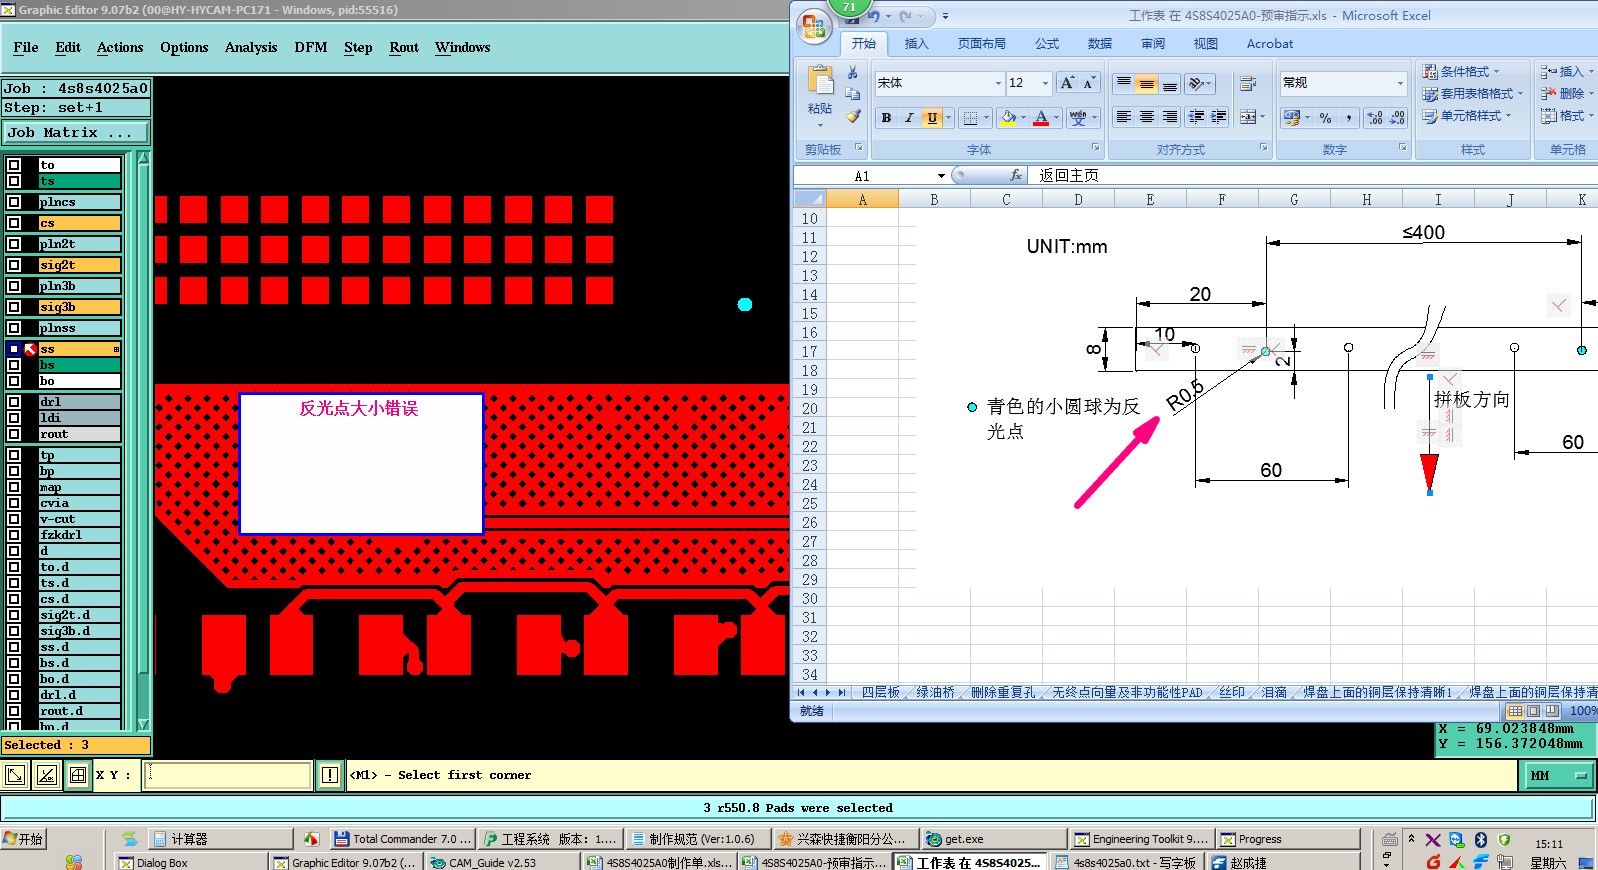Screen dimensions: 1598x870
Task: Switch to the 公式 ribbon tab
Action: pyautogui.click(x=1047, y=44)
